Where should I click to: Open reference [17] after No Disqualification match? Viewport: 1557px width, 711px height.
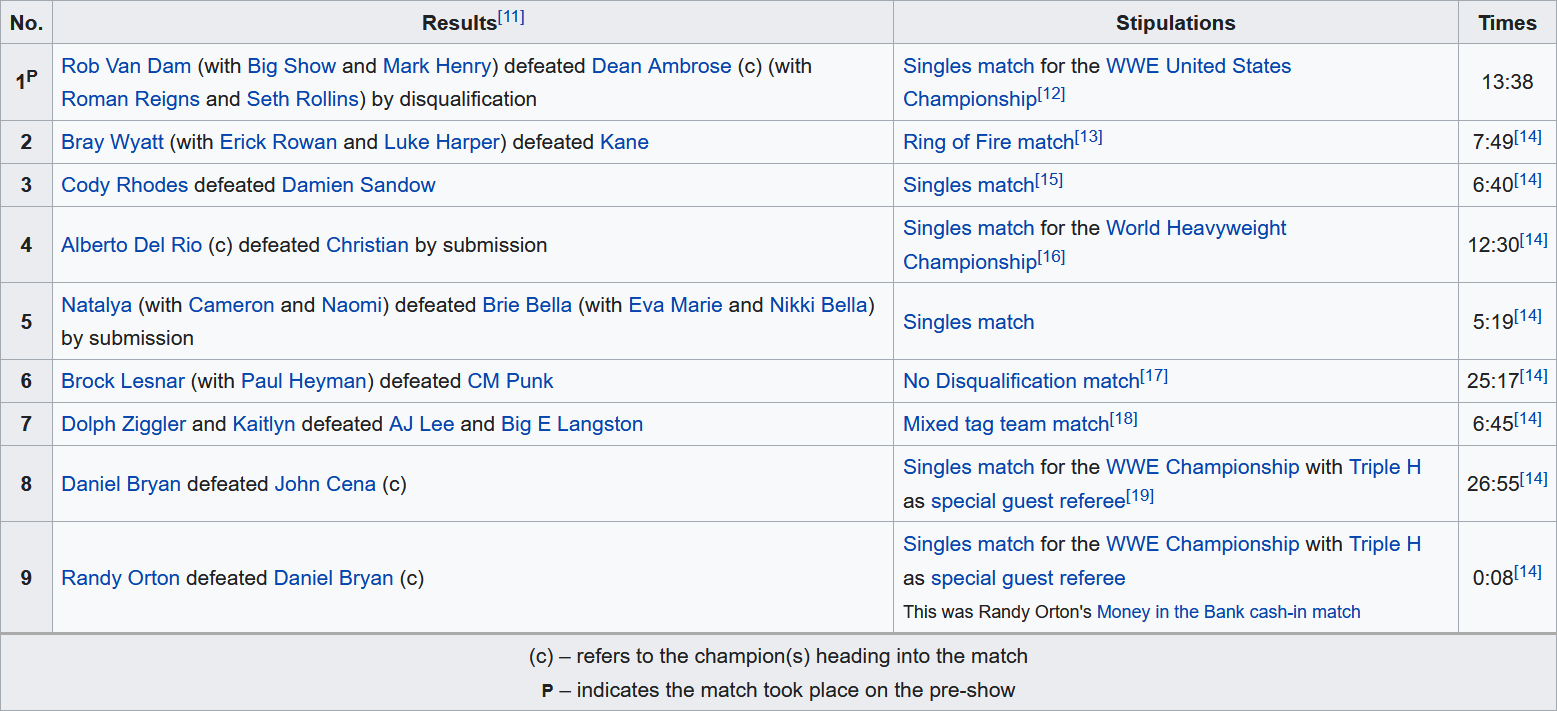1154,376
